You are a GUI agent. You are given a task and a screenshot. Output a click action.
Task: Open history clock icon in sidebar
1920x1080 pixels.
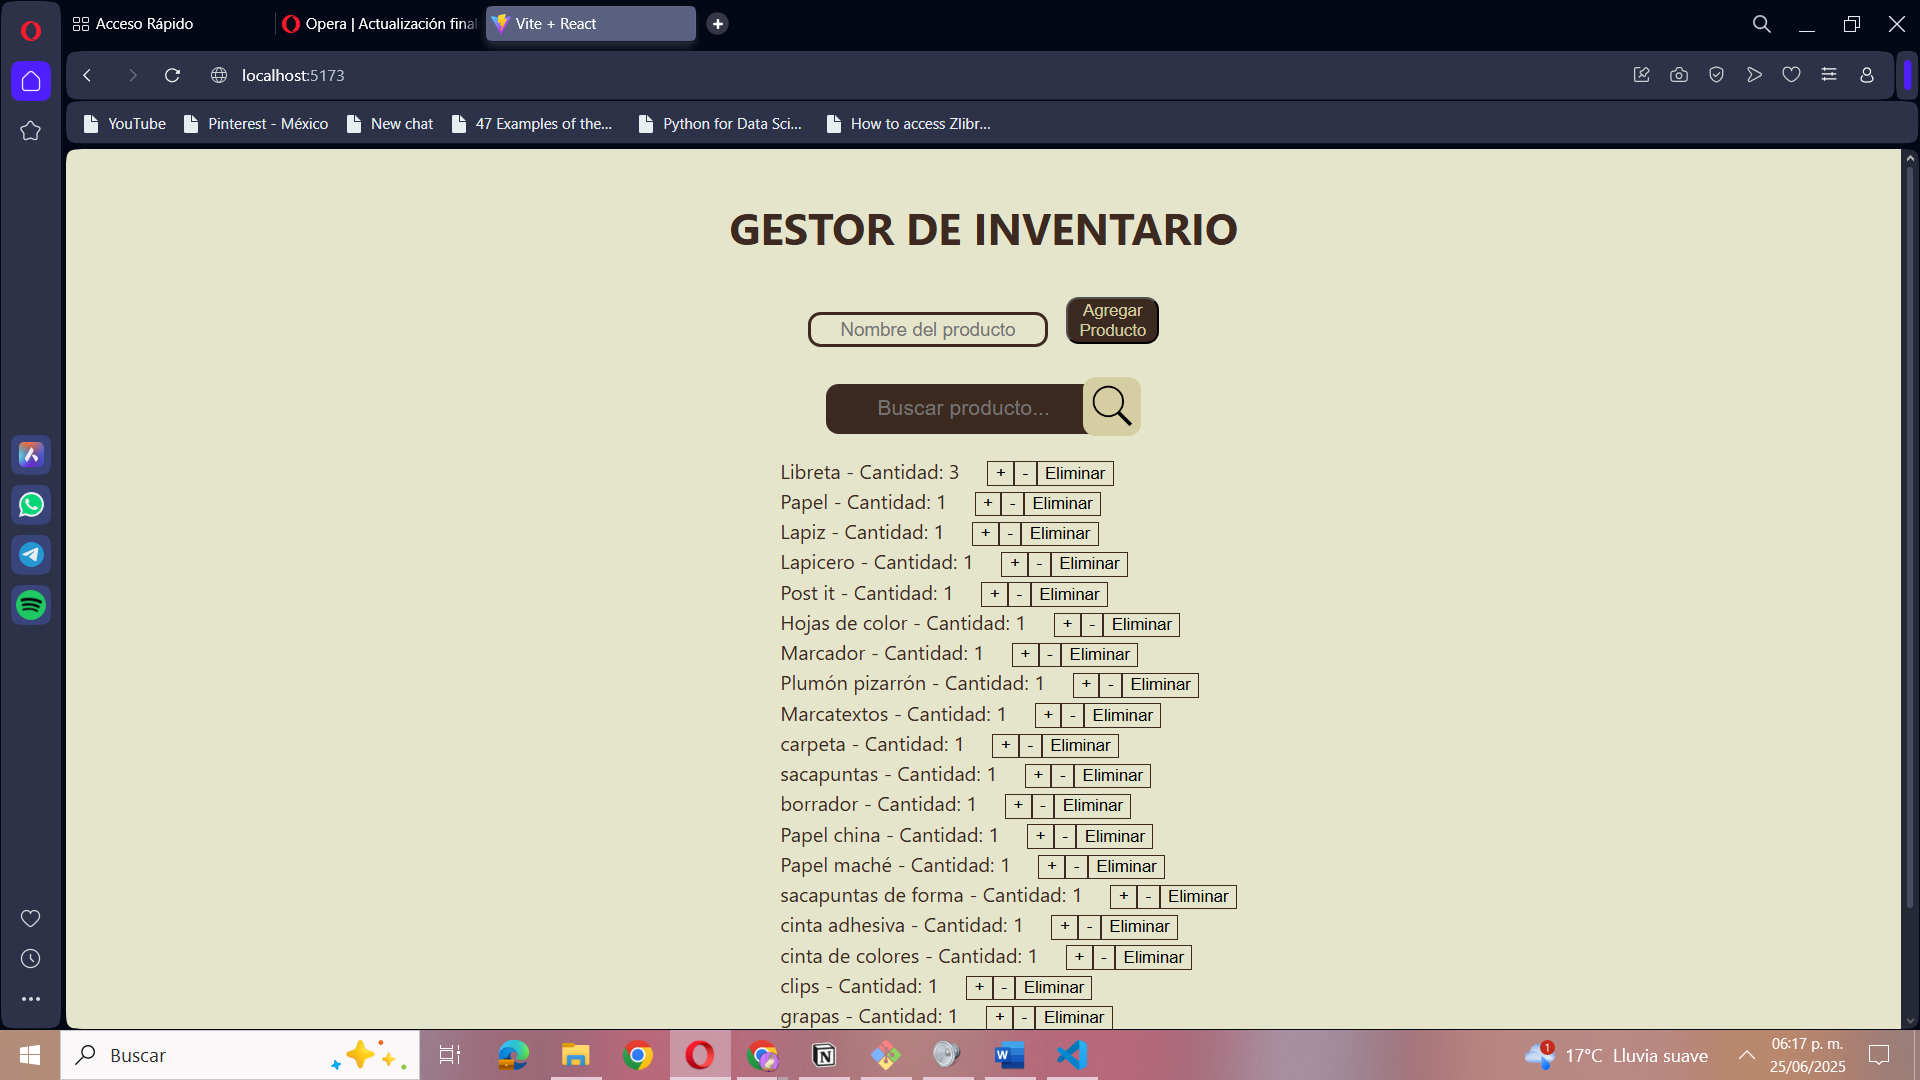click(x=31, y=958)
